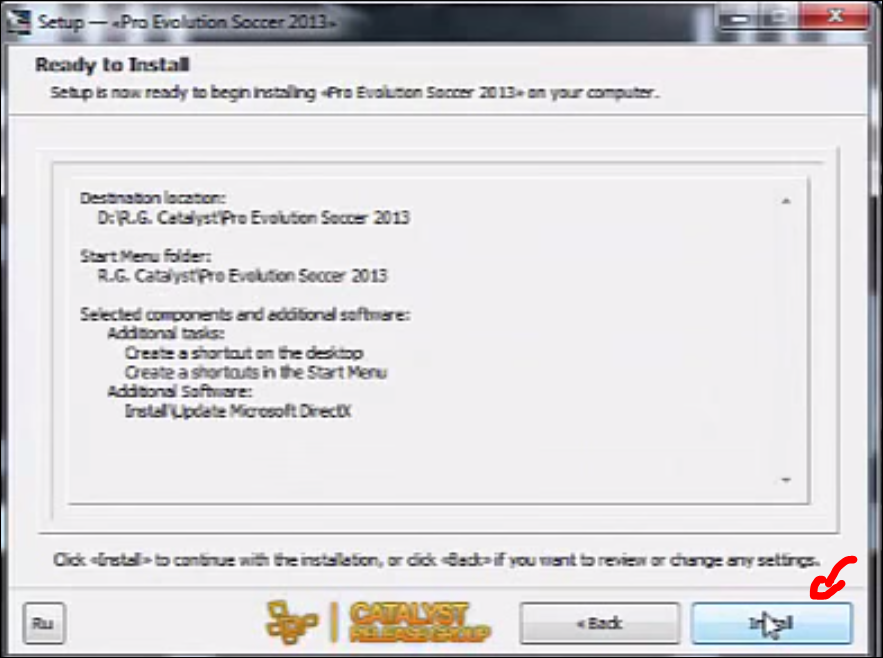Viewport: 883px width, 658px height.
Task: Click the Setup installer icon in title bar
Action: coord(17,21)
